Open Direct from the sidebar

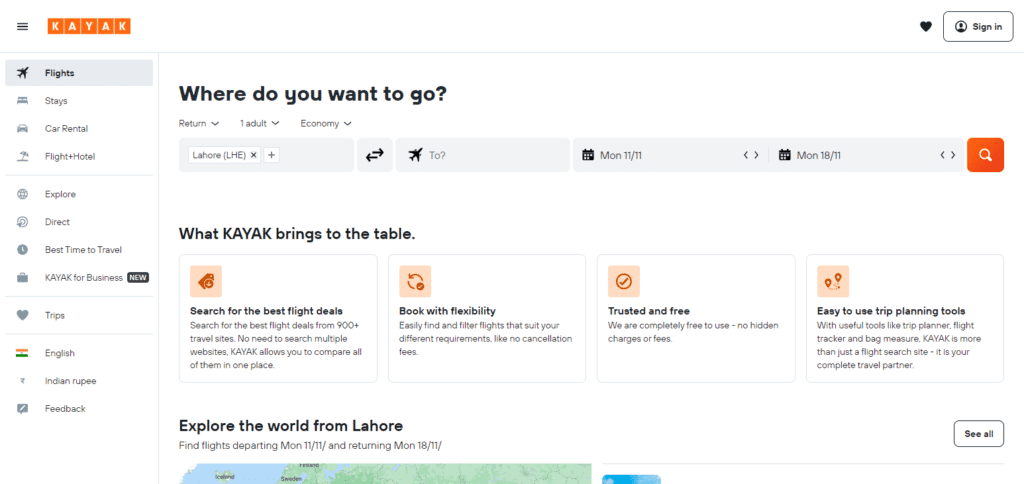79,222
